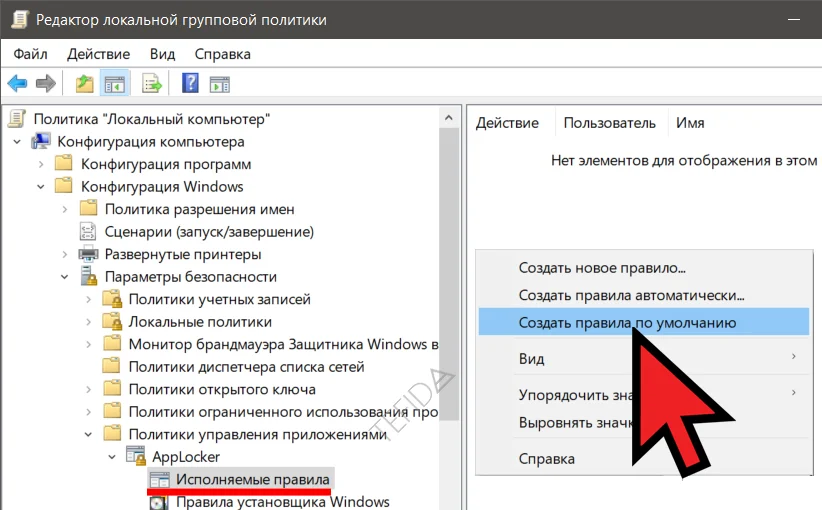Choose Создать новое правило… from context menu
This screenshot has width=822, height=510.
(x=644, y=268)
